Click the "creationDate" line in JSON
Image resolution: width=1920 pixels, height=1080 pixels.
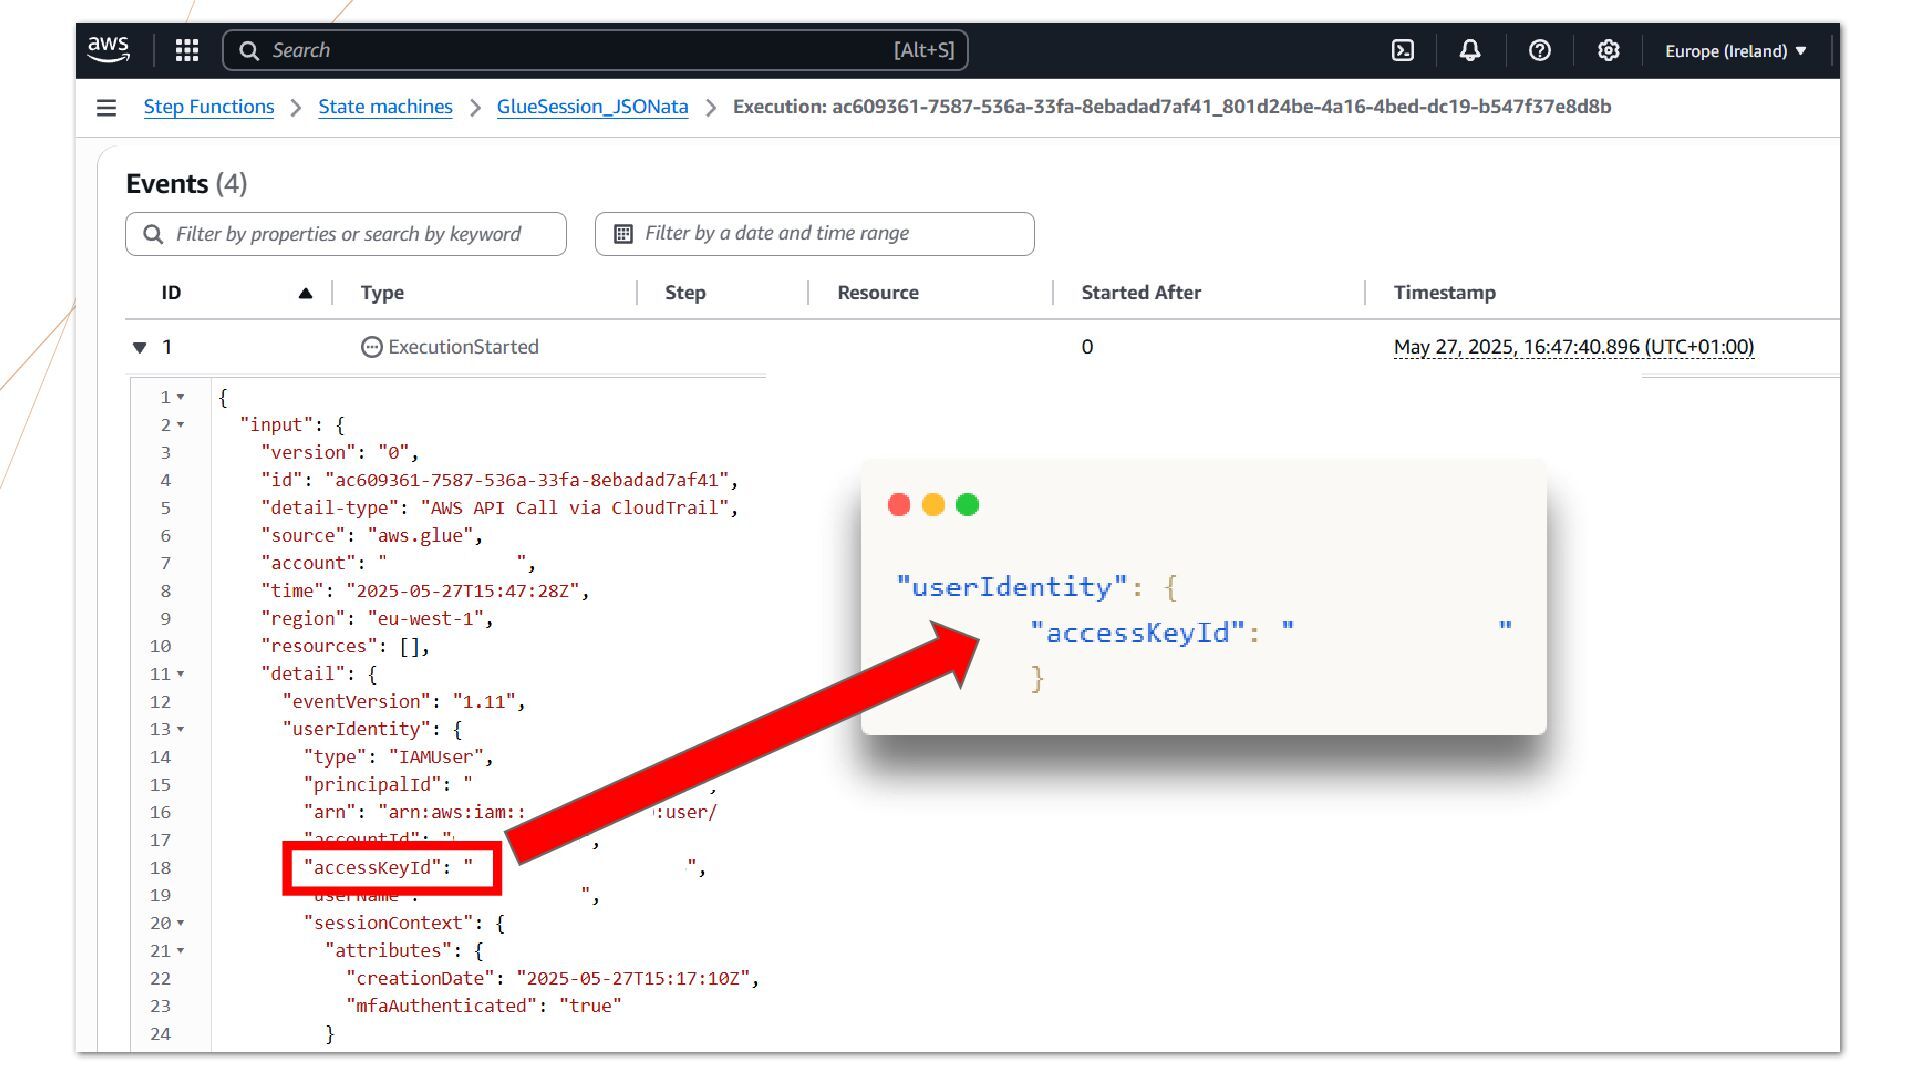point(553,978)
